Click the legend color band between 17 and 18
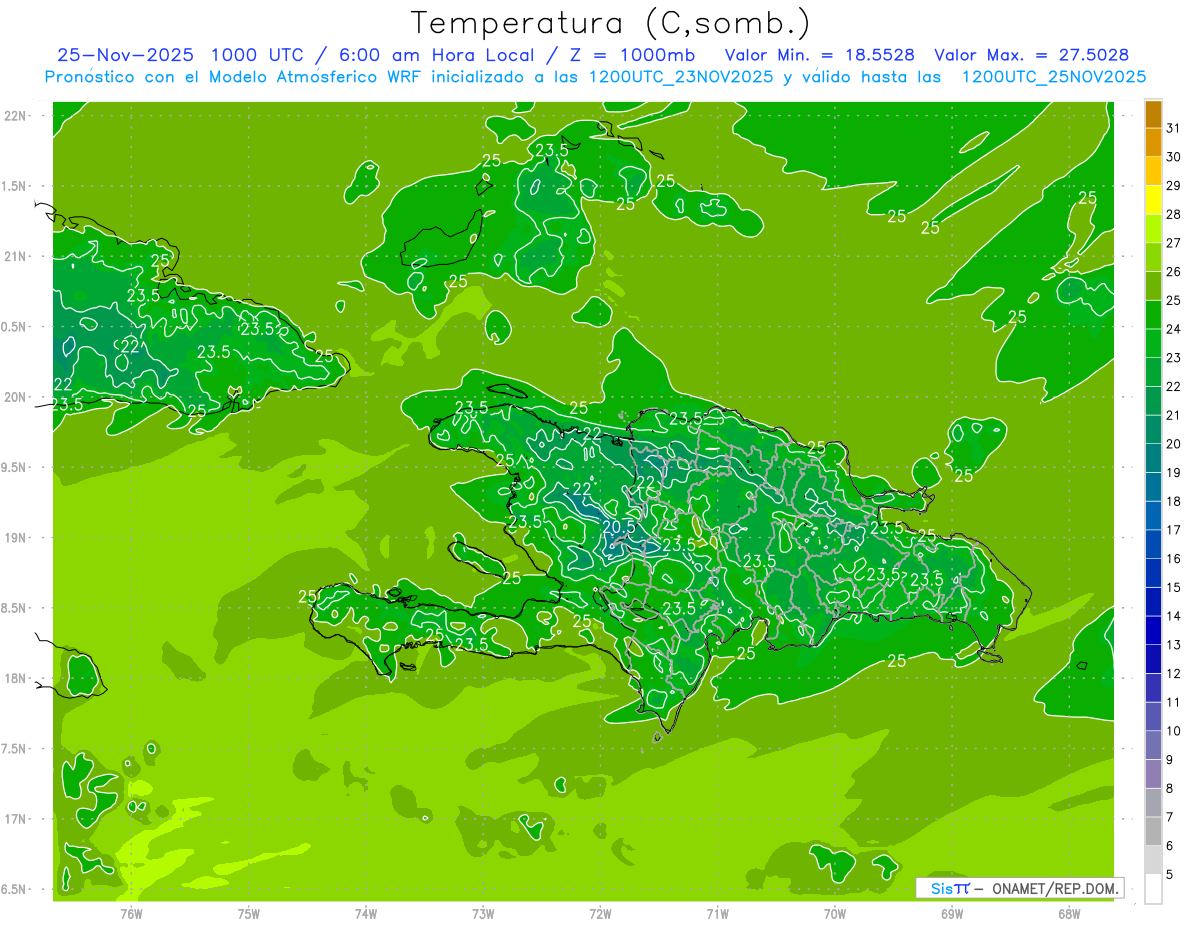The width and height of the screenshot is (1200, 927). [x=1153, y=516]
